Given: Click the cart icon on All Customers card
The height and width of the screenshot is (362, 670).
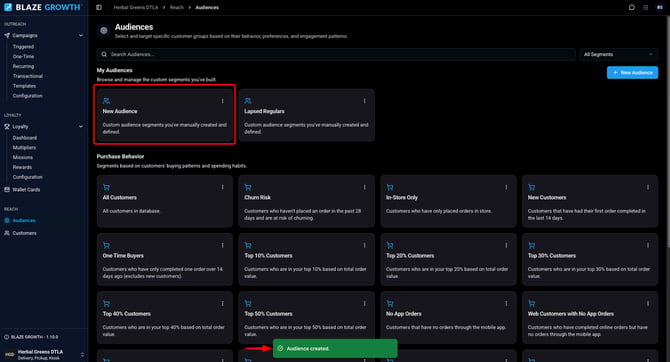Looking at the screenshot, I should [106, 187].
